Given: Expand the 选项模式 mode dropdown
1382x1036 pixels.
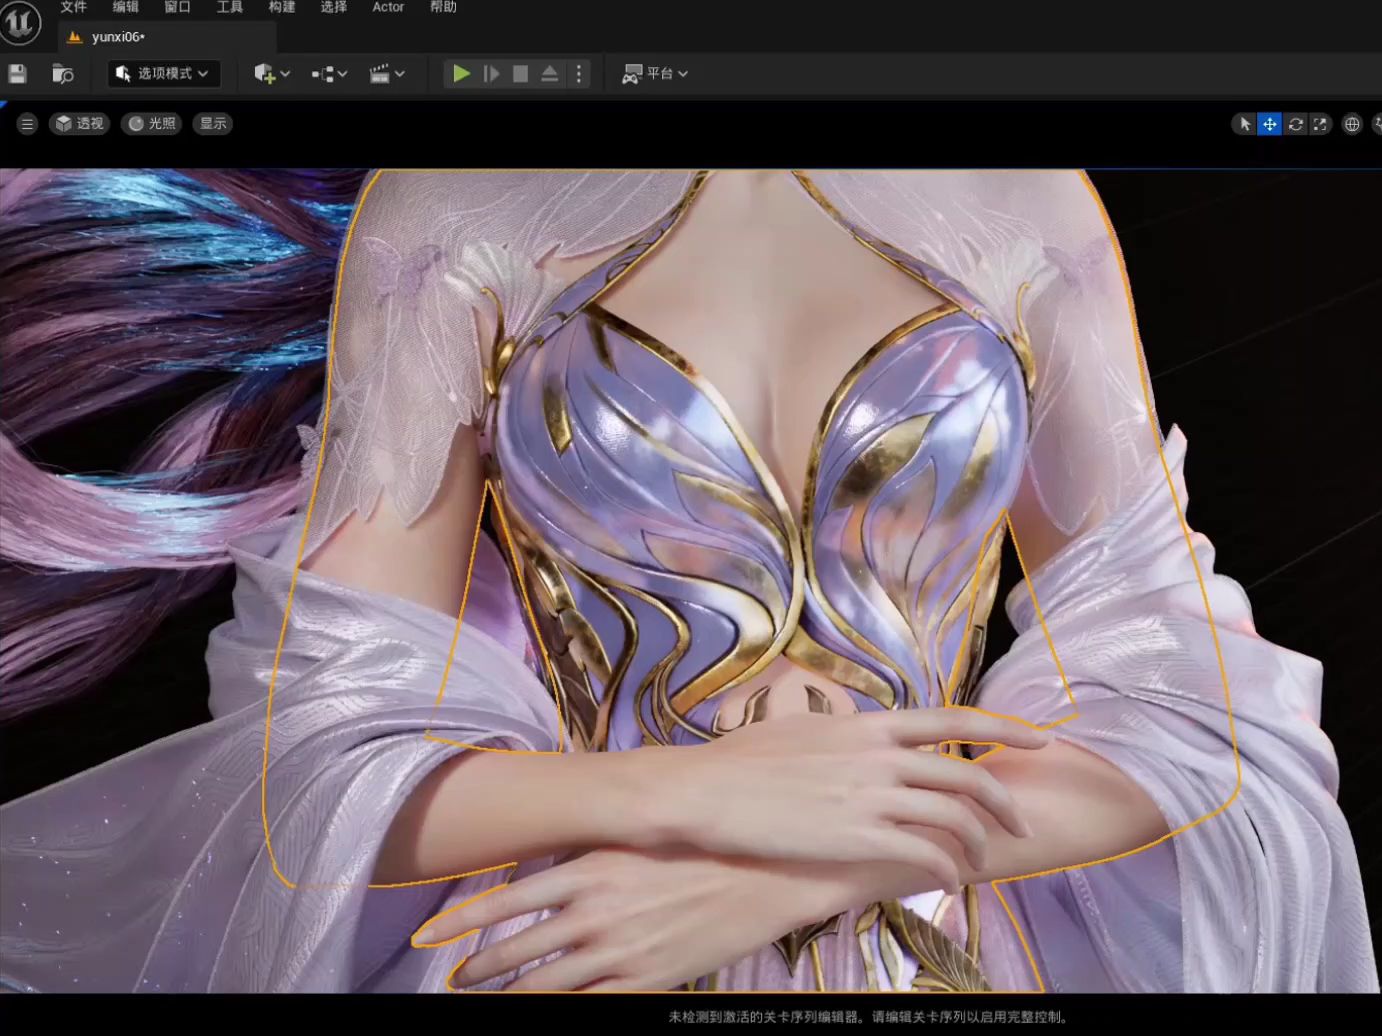Looking at the screenshot, I should 162,73.
